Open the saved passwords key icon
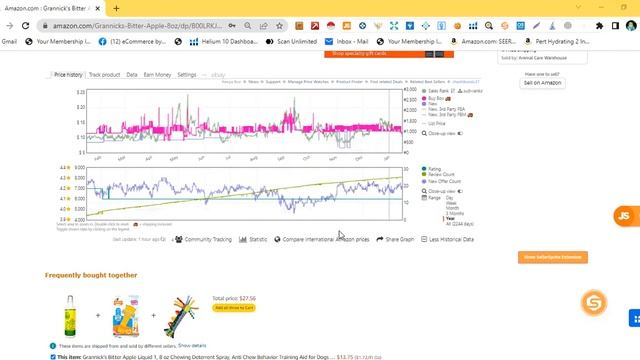640x360 pixels. pos(232,26)
